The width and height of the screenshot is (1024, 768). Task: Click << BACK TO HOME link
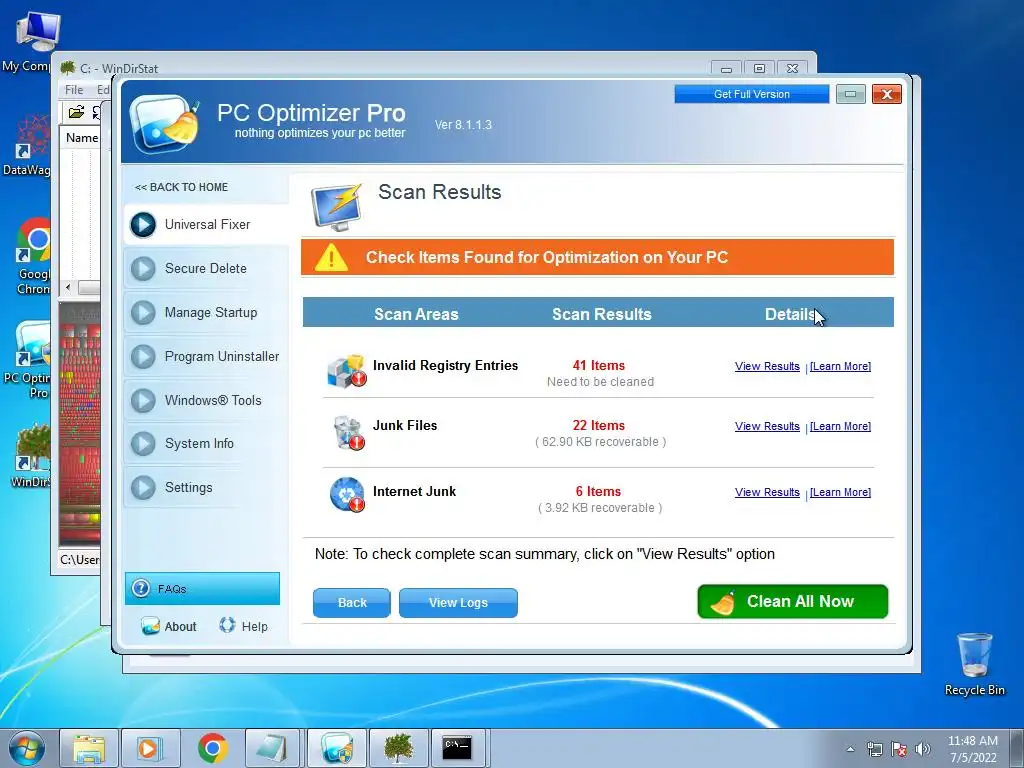(181, 187)
